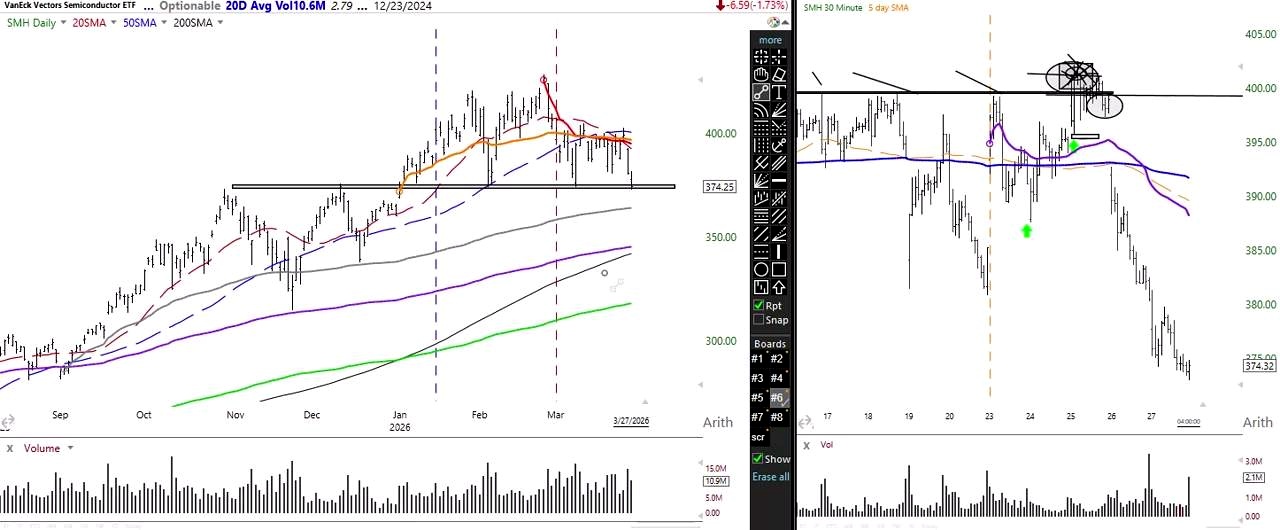This screenshot has height=530, width=1280.
Task: Open the Arith scale menu on 30-minute chart
Action: (x=1257, y=423)
